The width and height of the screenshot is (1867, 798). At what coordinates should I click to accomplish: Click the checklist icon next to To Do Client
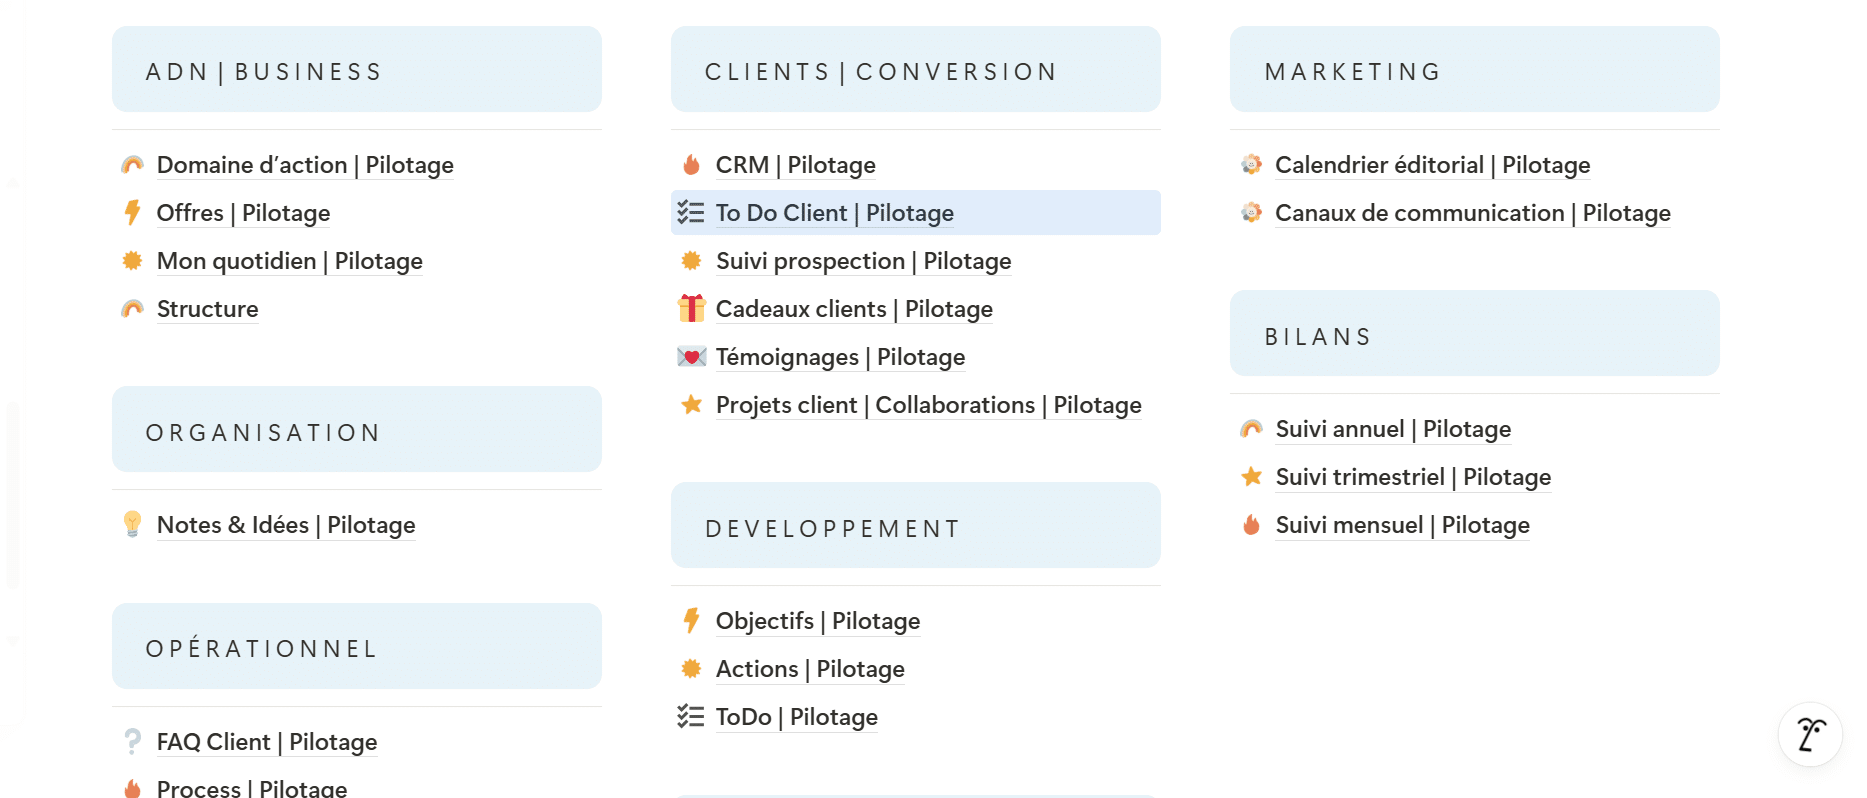pyautogui.click(x=691, y=212)
